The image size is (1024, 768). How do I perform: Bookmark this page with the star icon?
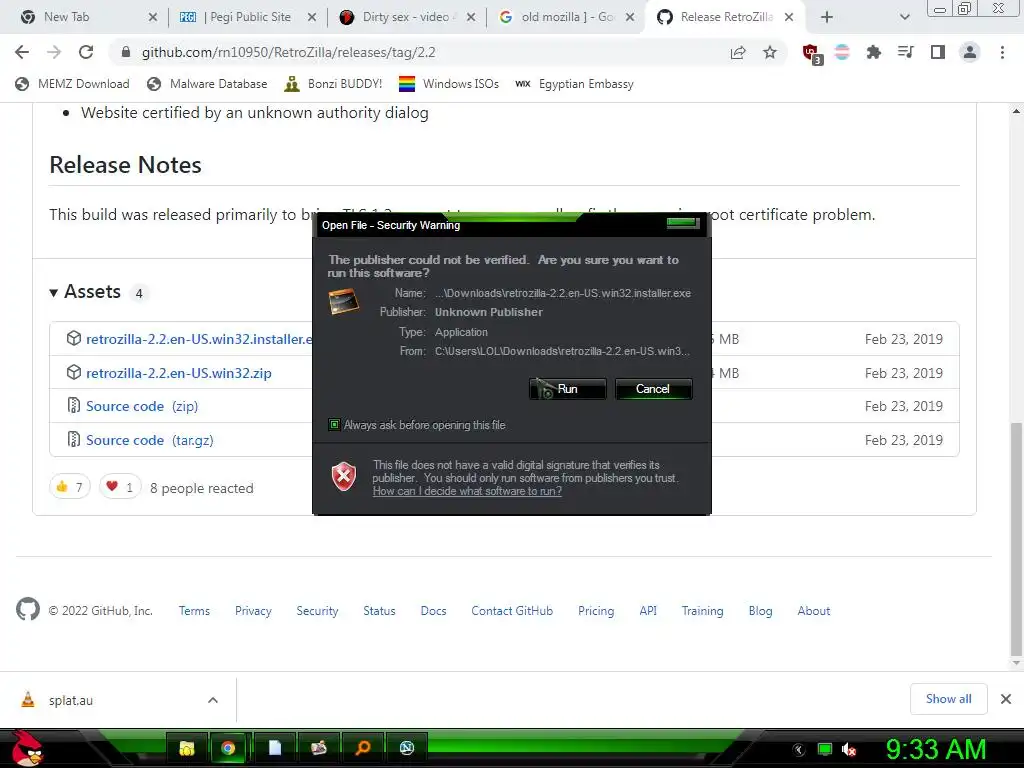[770, 52]
